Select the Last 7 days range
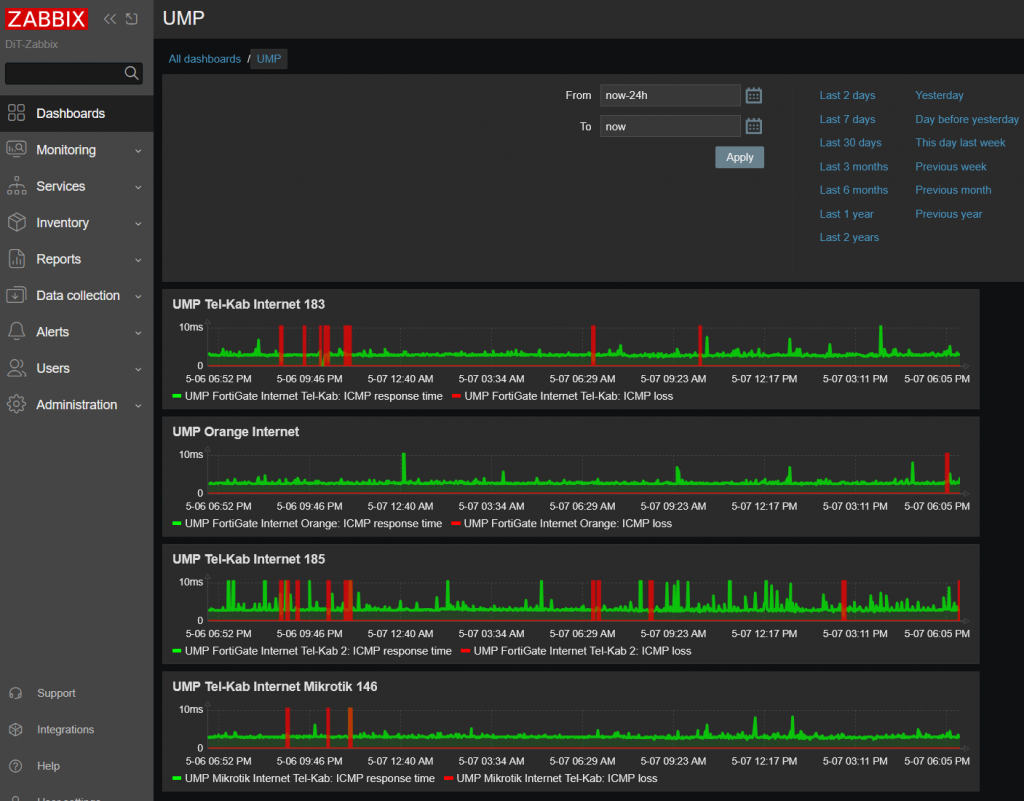1024x801 pixels. [847, 119]
